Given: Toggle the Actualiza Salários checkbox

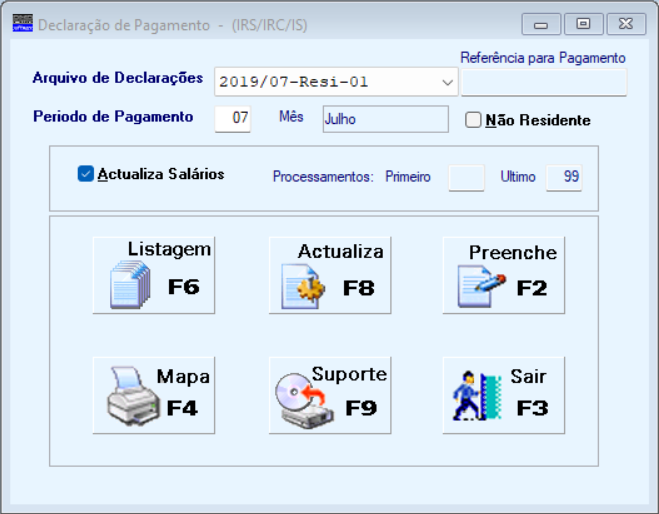Looking at the screenshot, I should click(85, 174).
